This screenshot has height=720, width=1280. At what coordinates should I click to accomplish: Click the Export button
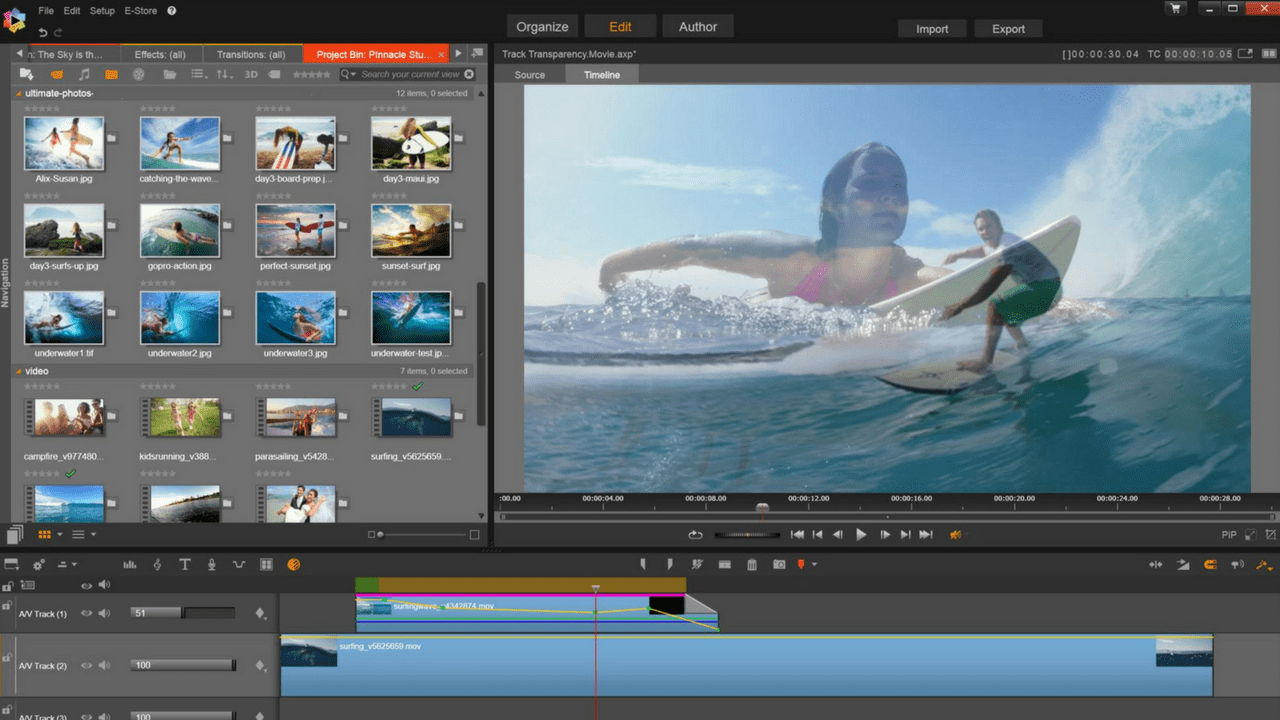pyautogui.click(x=1008, y=29)
